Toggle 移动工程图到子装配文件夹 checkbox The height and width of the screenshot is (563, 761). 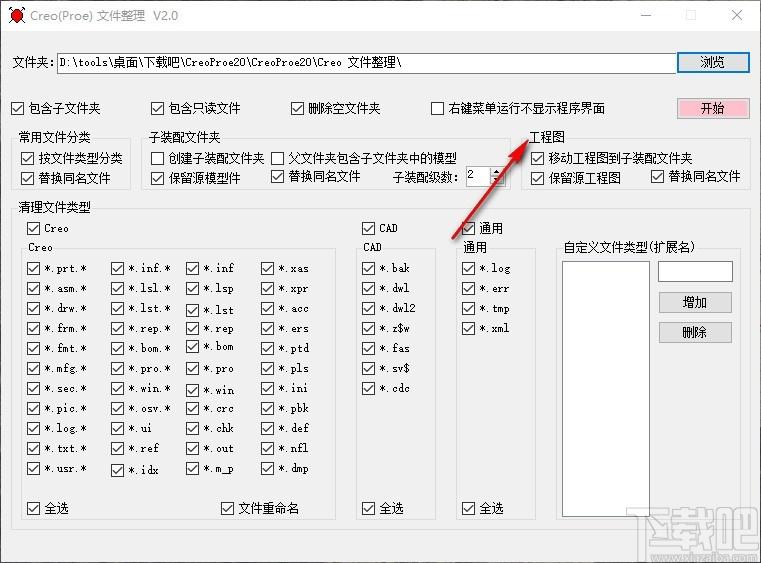(x=537, y=158)
